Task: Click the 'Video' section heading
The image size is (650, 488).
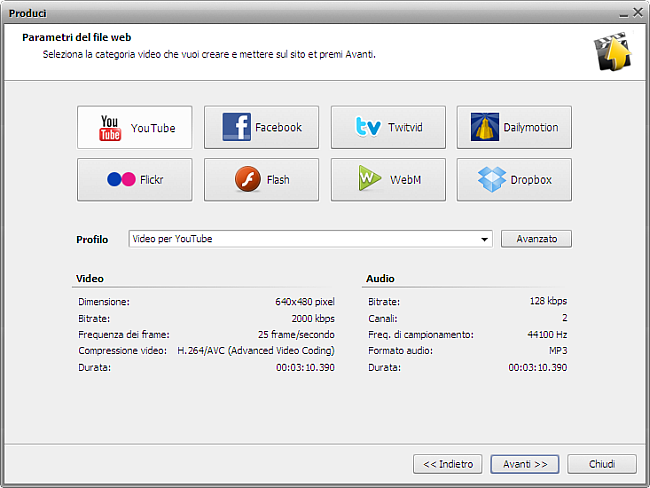Action: (90, 279)
